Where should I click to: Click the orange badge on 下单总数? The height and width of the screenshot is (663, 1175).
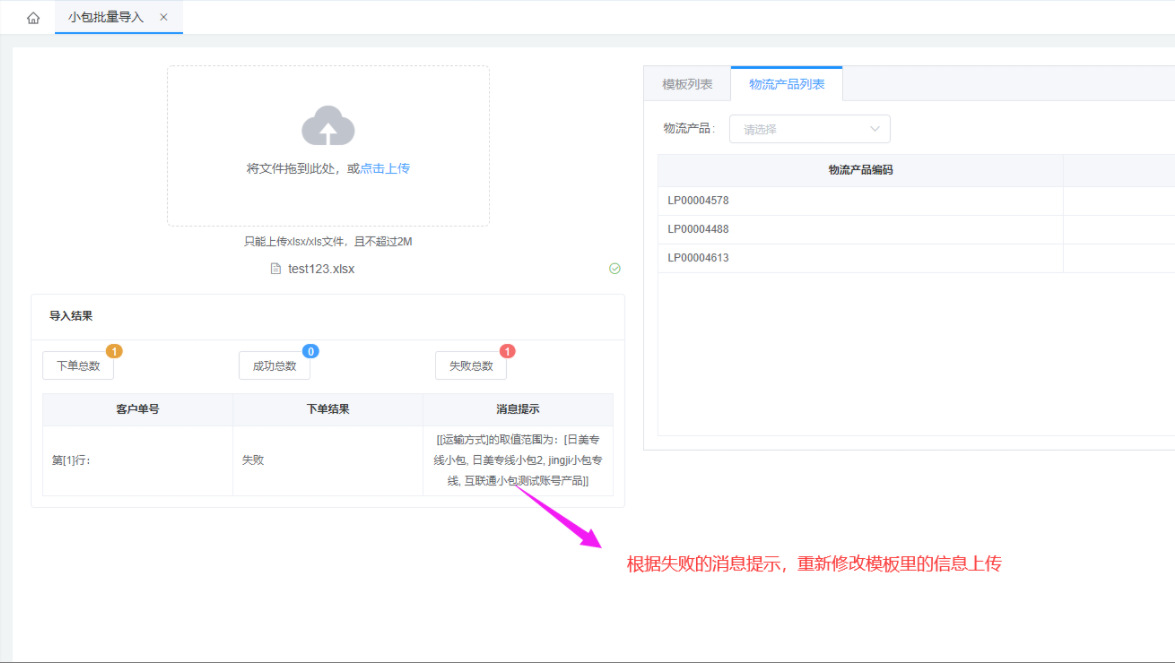click(x=114, y=351)
